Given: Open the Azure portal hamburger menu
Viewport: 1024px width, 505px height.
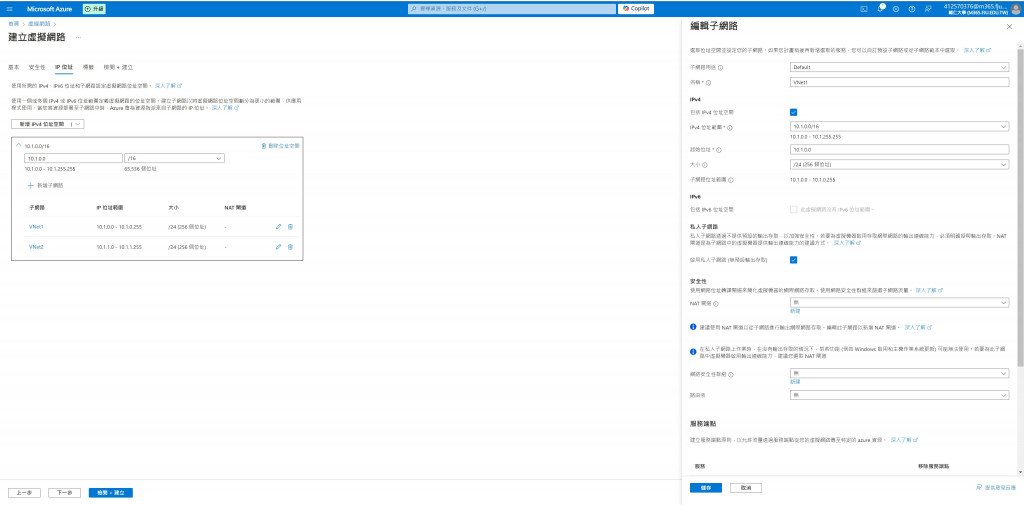Looking at the screenshot, I should (x=9, y=9).
